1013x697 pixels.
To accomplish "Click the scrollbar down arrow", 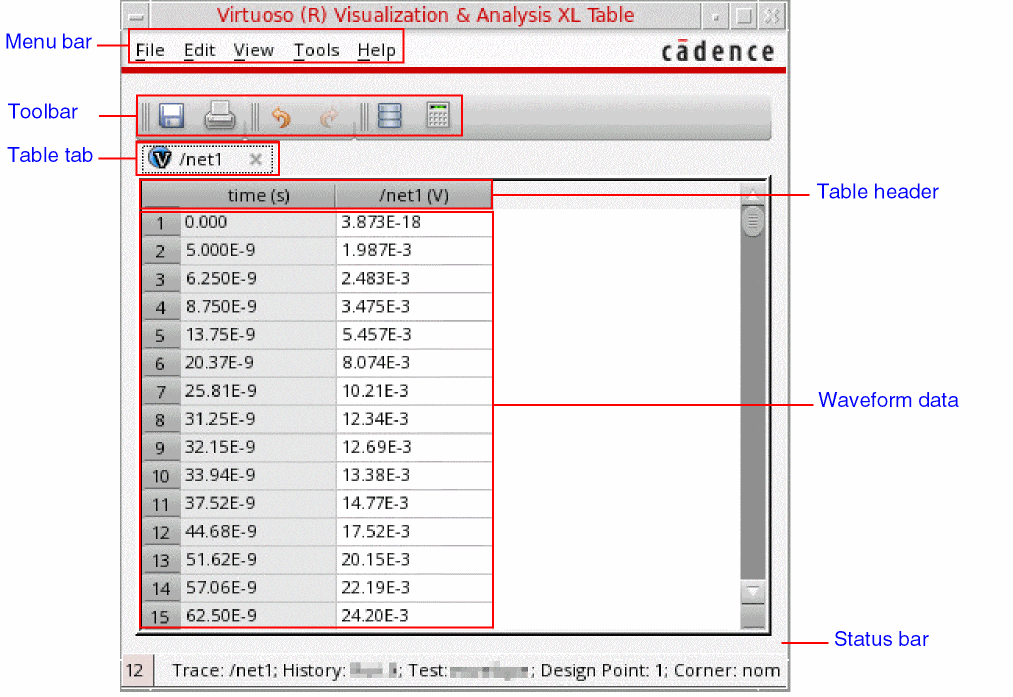I will coord(753,592).
